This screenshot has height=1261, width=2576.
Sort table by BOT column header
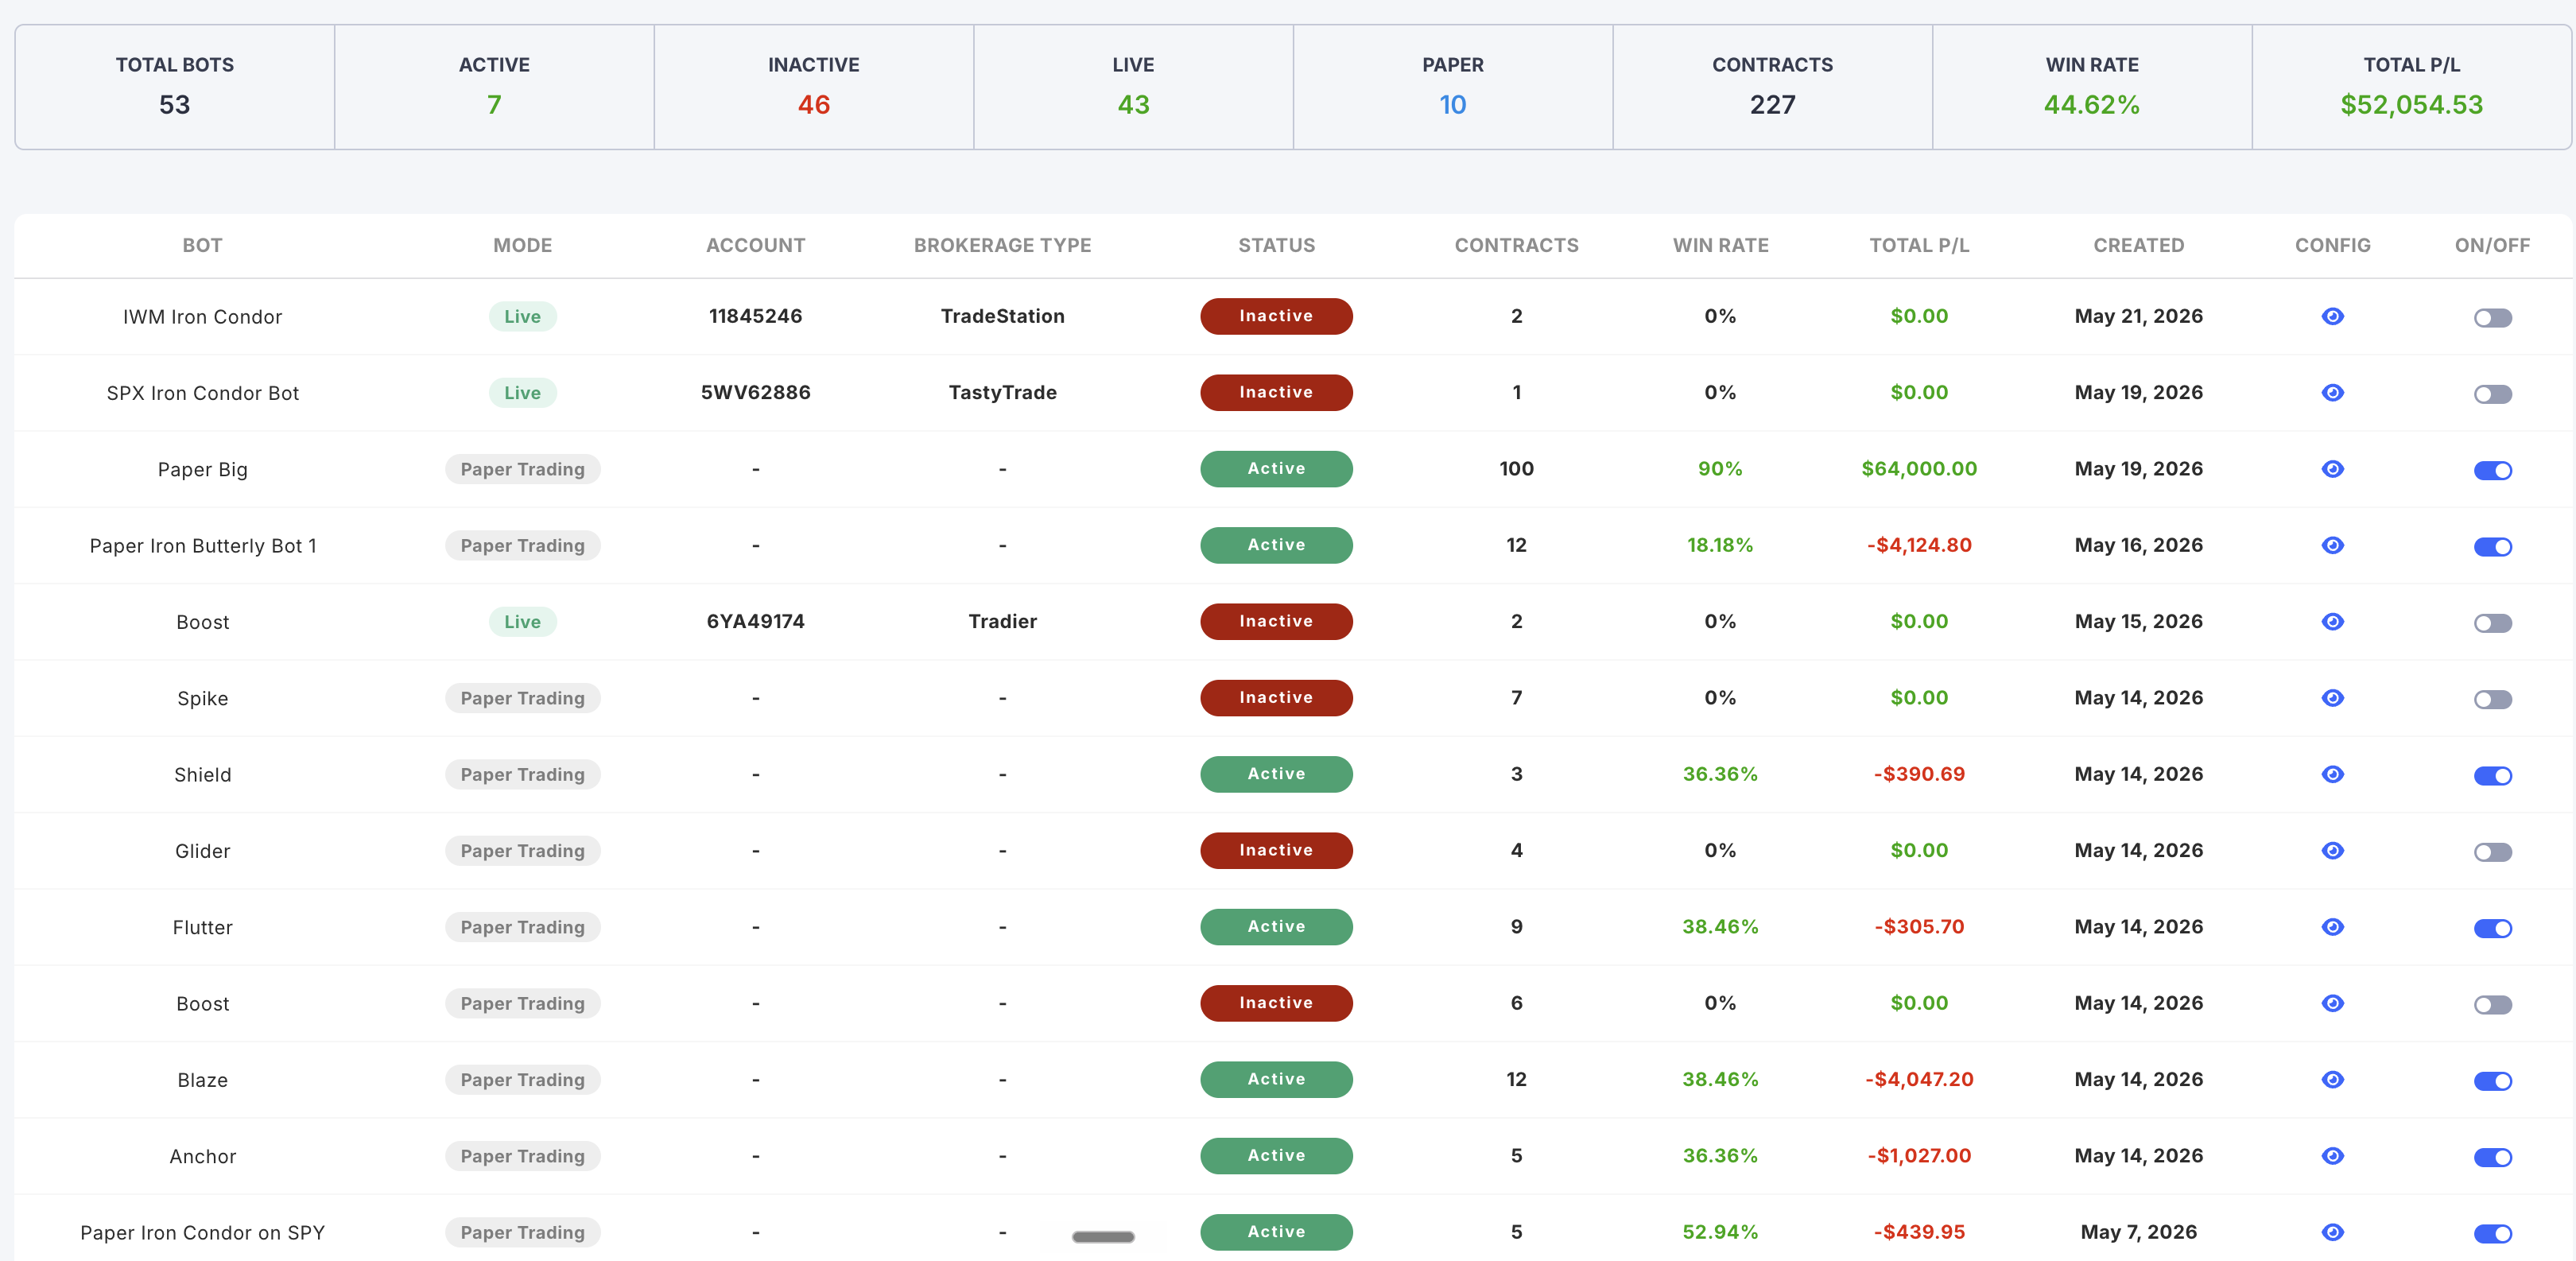(202, 245)
